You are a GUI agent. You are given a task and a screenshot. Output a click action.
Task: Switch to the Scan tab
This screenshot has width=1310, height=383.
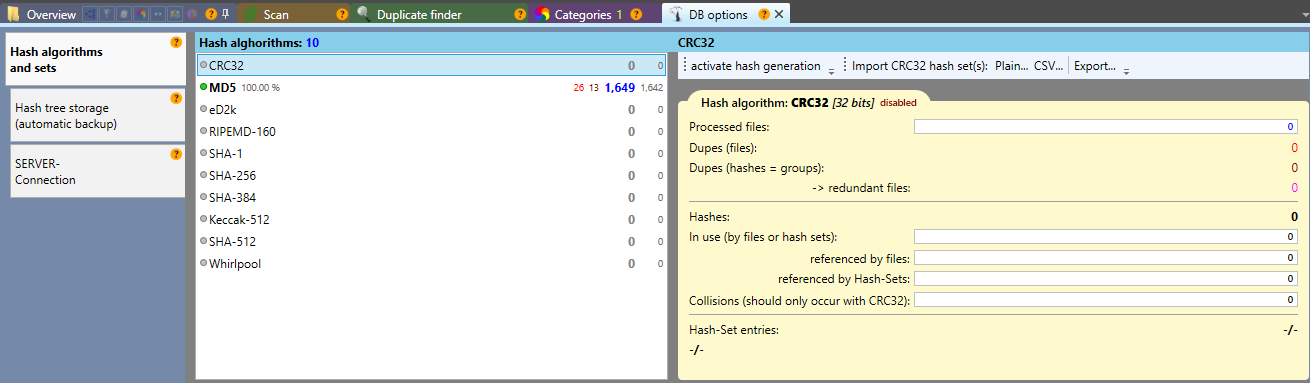point(276,15)
